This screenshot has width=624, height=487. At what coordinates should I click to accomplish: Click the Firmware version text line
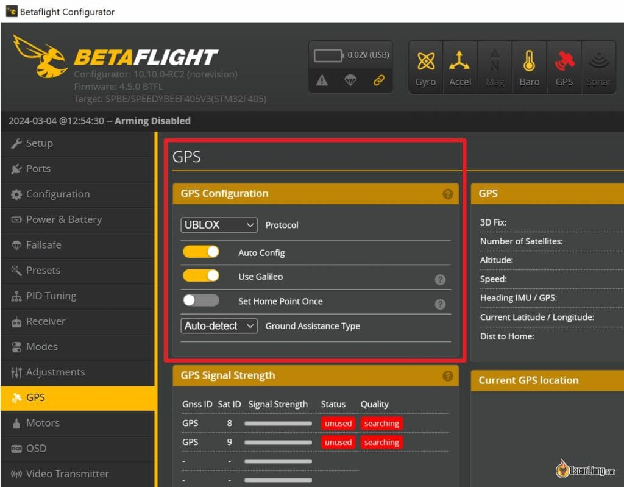(x=118, y=86)
